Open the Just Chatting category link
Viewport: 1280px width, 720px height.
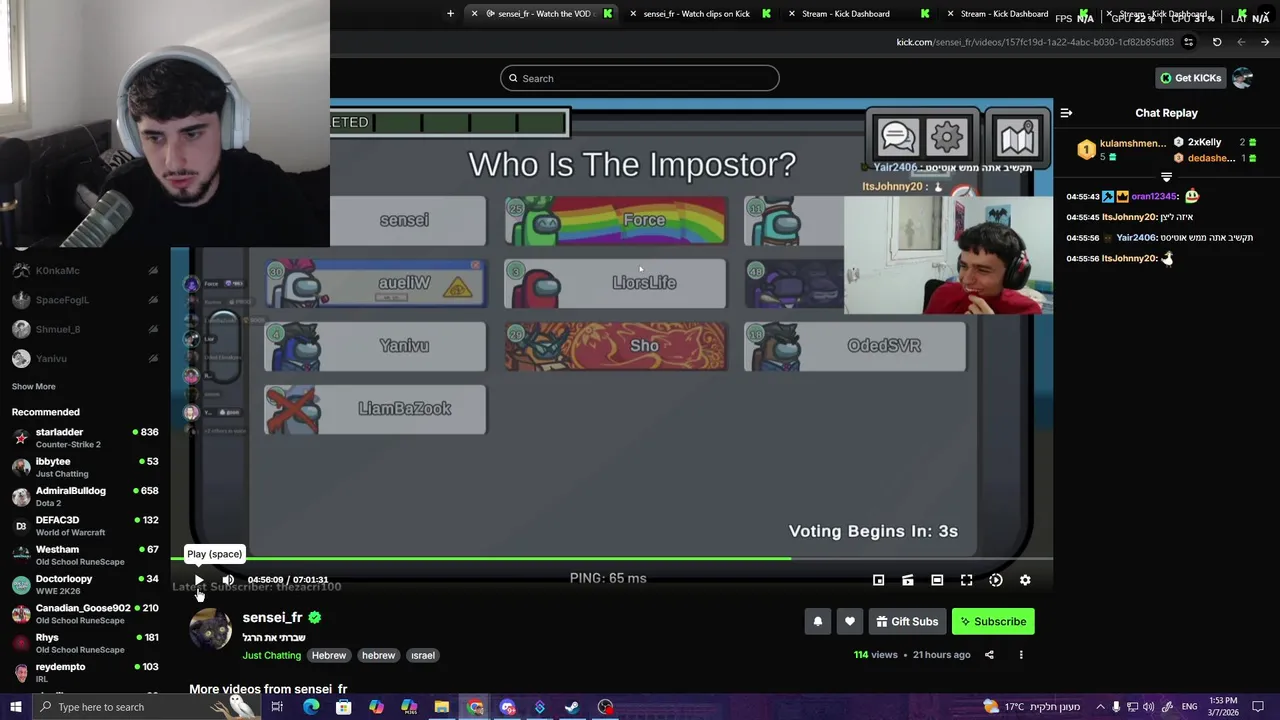(x=271, y=656)
